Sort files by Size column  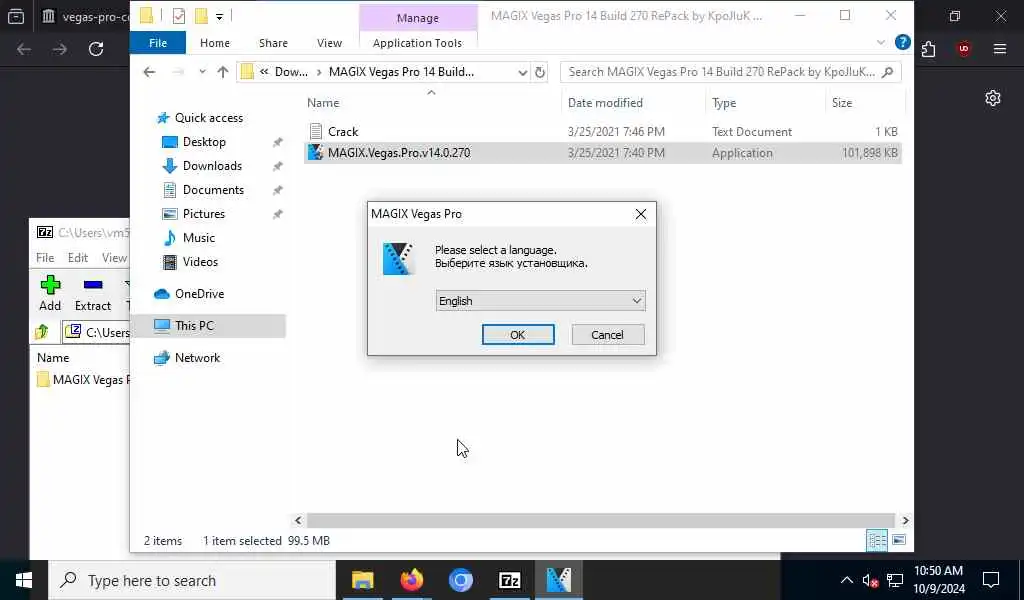[x=842, y=103]
